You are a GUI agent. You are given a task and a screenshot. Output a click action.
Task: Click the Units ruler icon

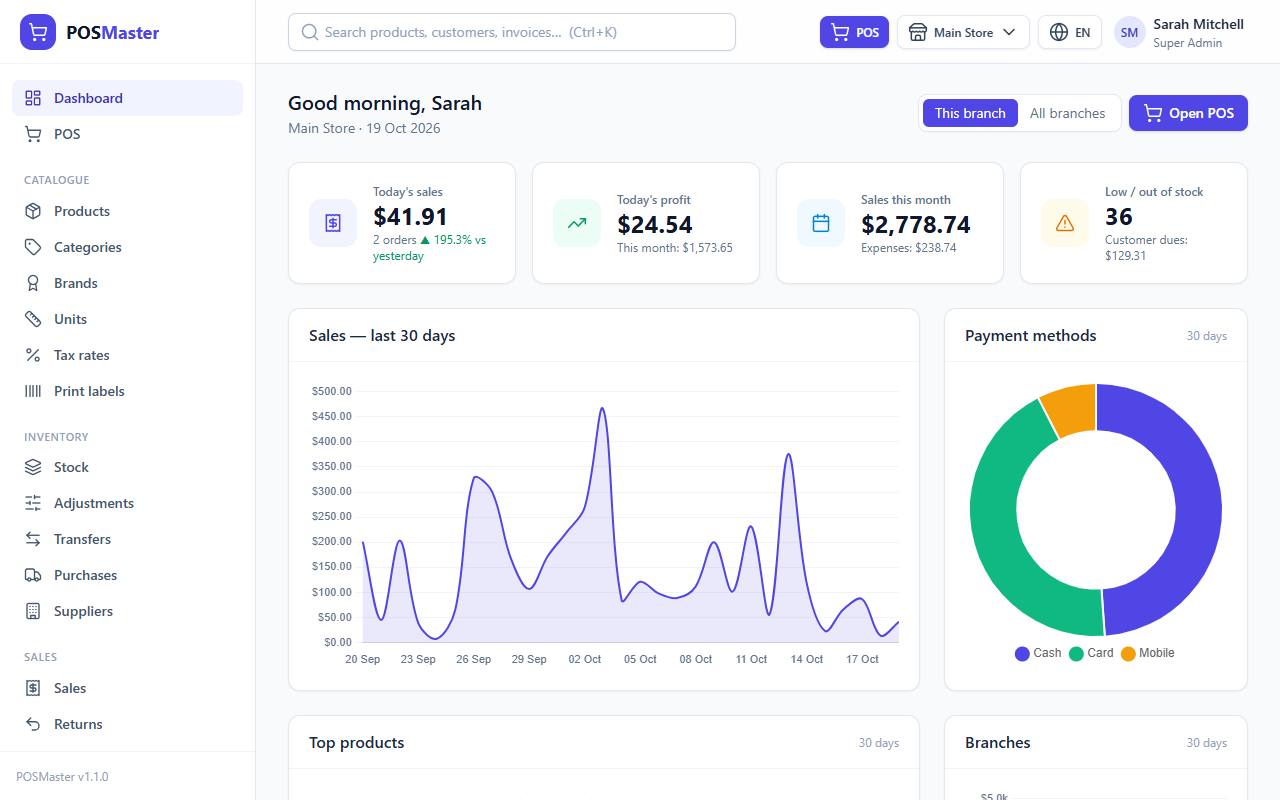pos(33,319)
